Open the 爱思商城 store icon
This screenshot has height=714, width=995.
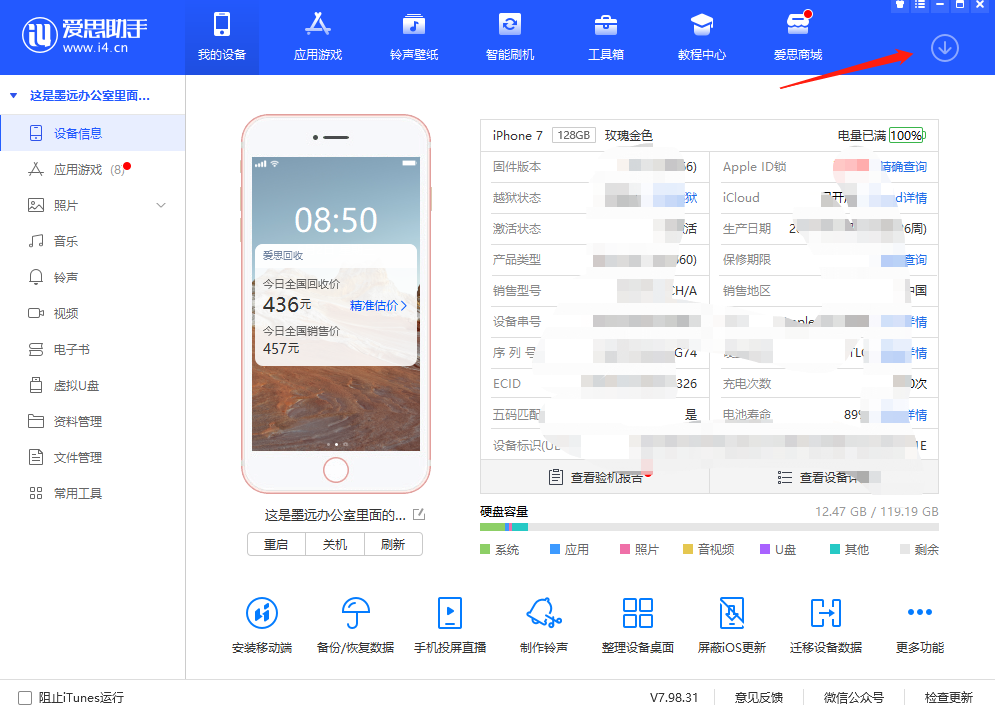(x=798, y=25)
